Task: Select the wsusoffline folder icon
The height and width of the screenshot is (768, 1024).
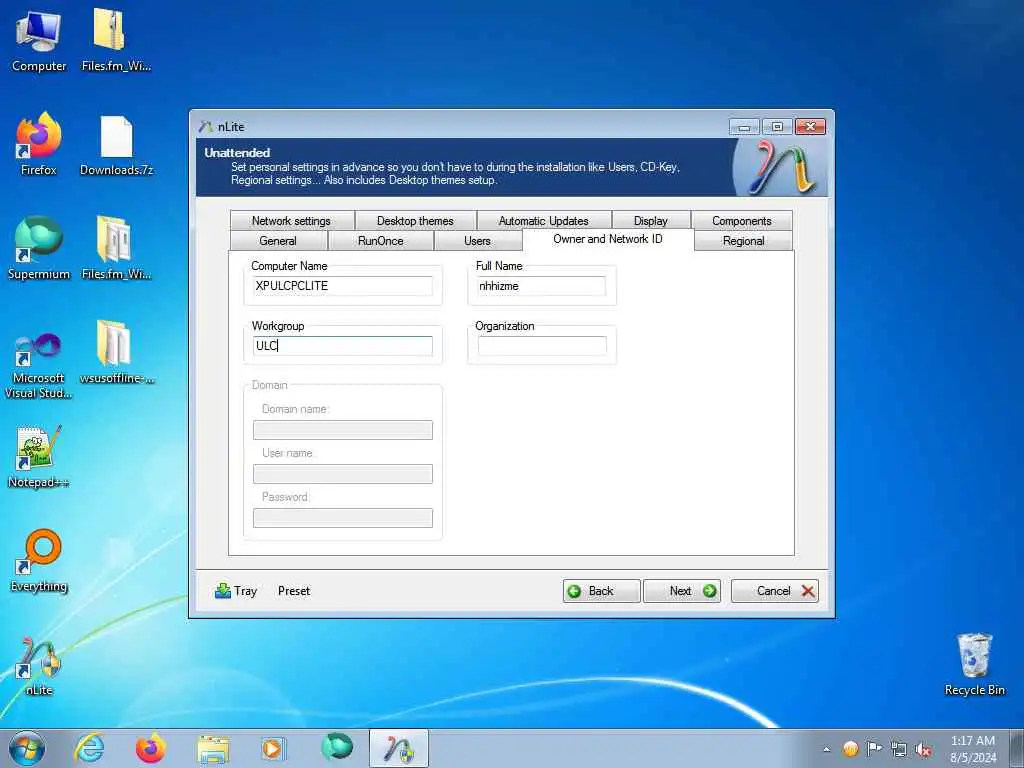Action: click(116, 353)
